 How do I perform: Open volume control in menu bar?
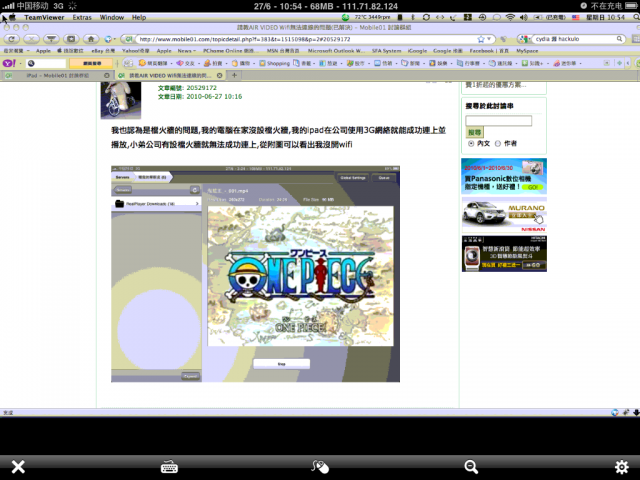(524, 17)
